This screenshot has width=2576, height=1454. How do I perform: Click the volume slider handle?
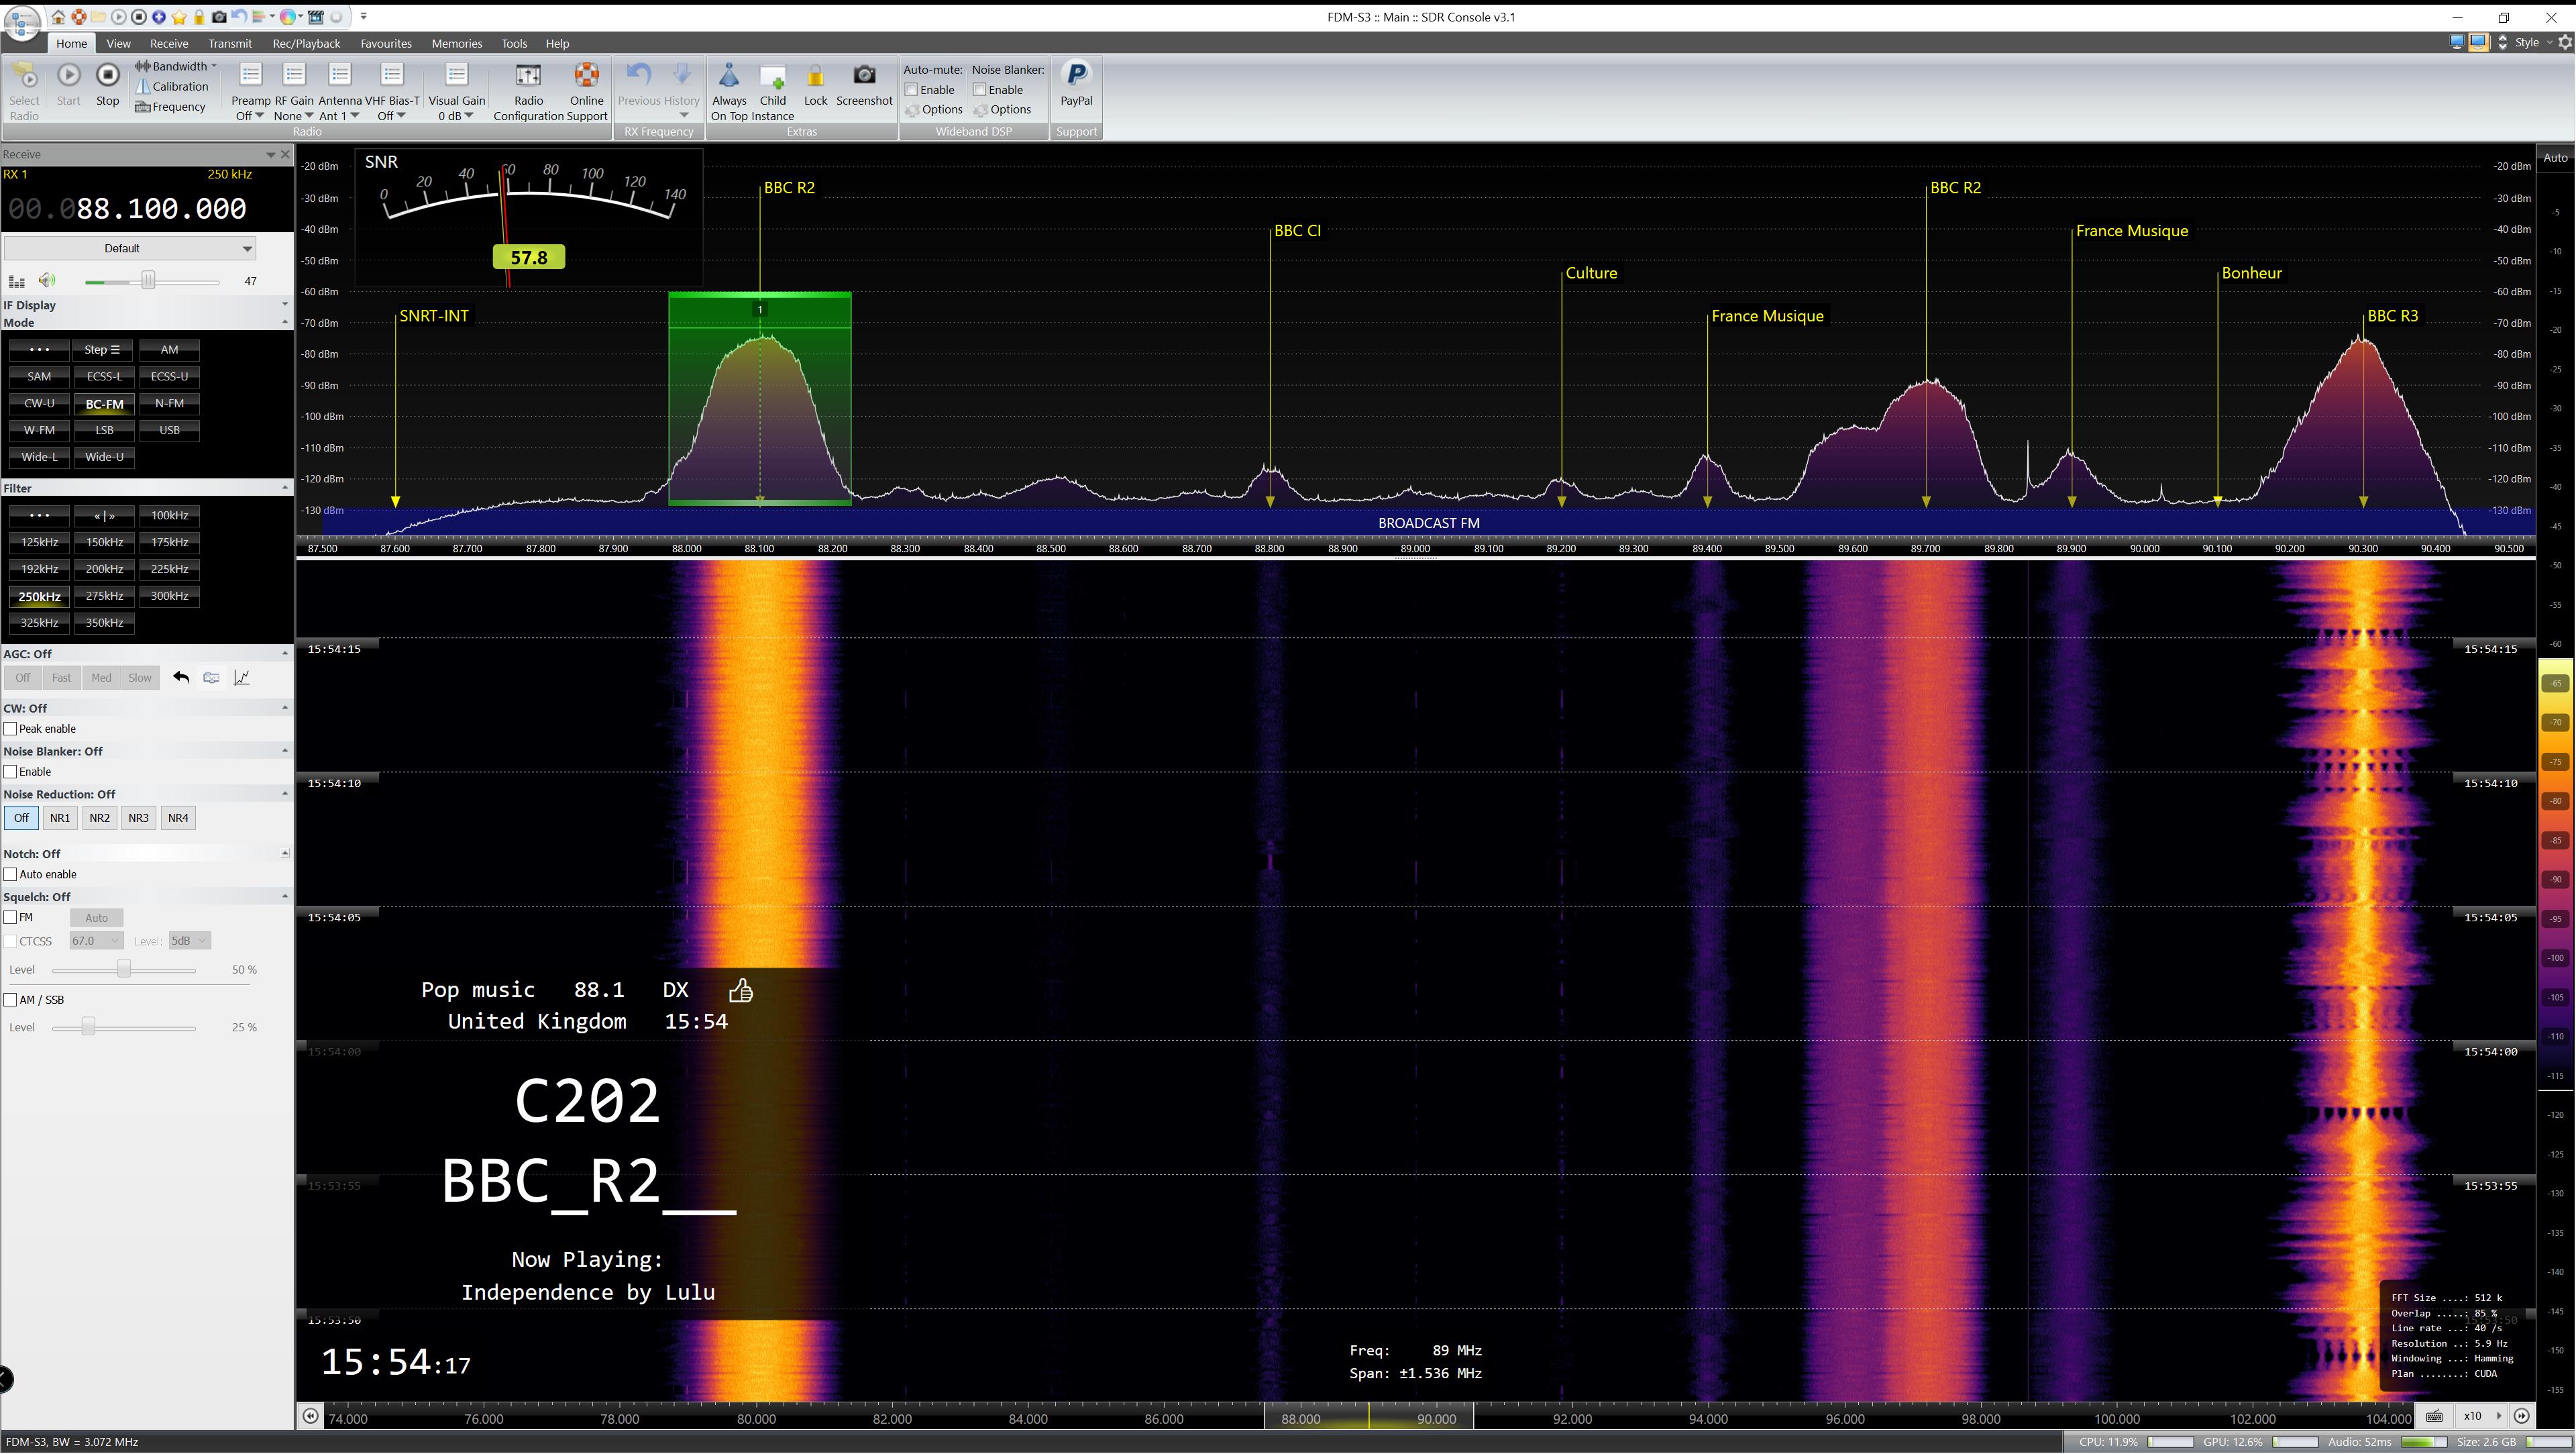148,281
